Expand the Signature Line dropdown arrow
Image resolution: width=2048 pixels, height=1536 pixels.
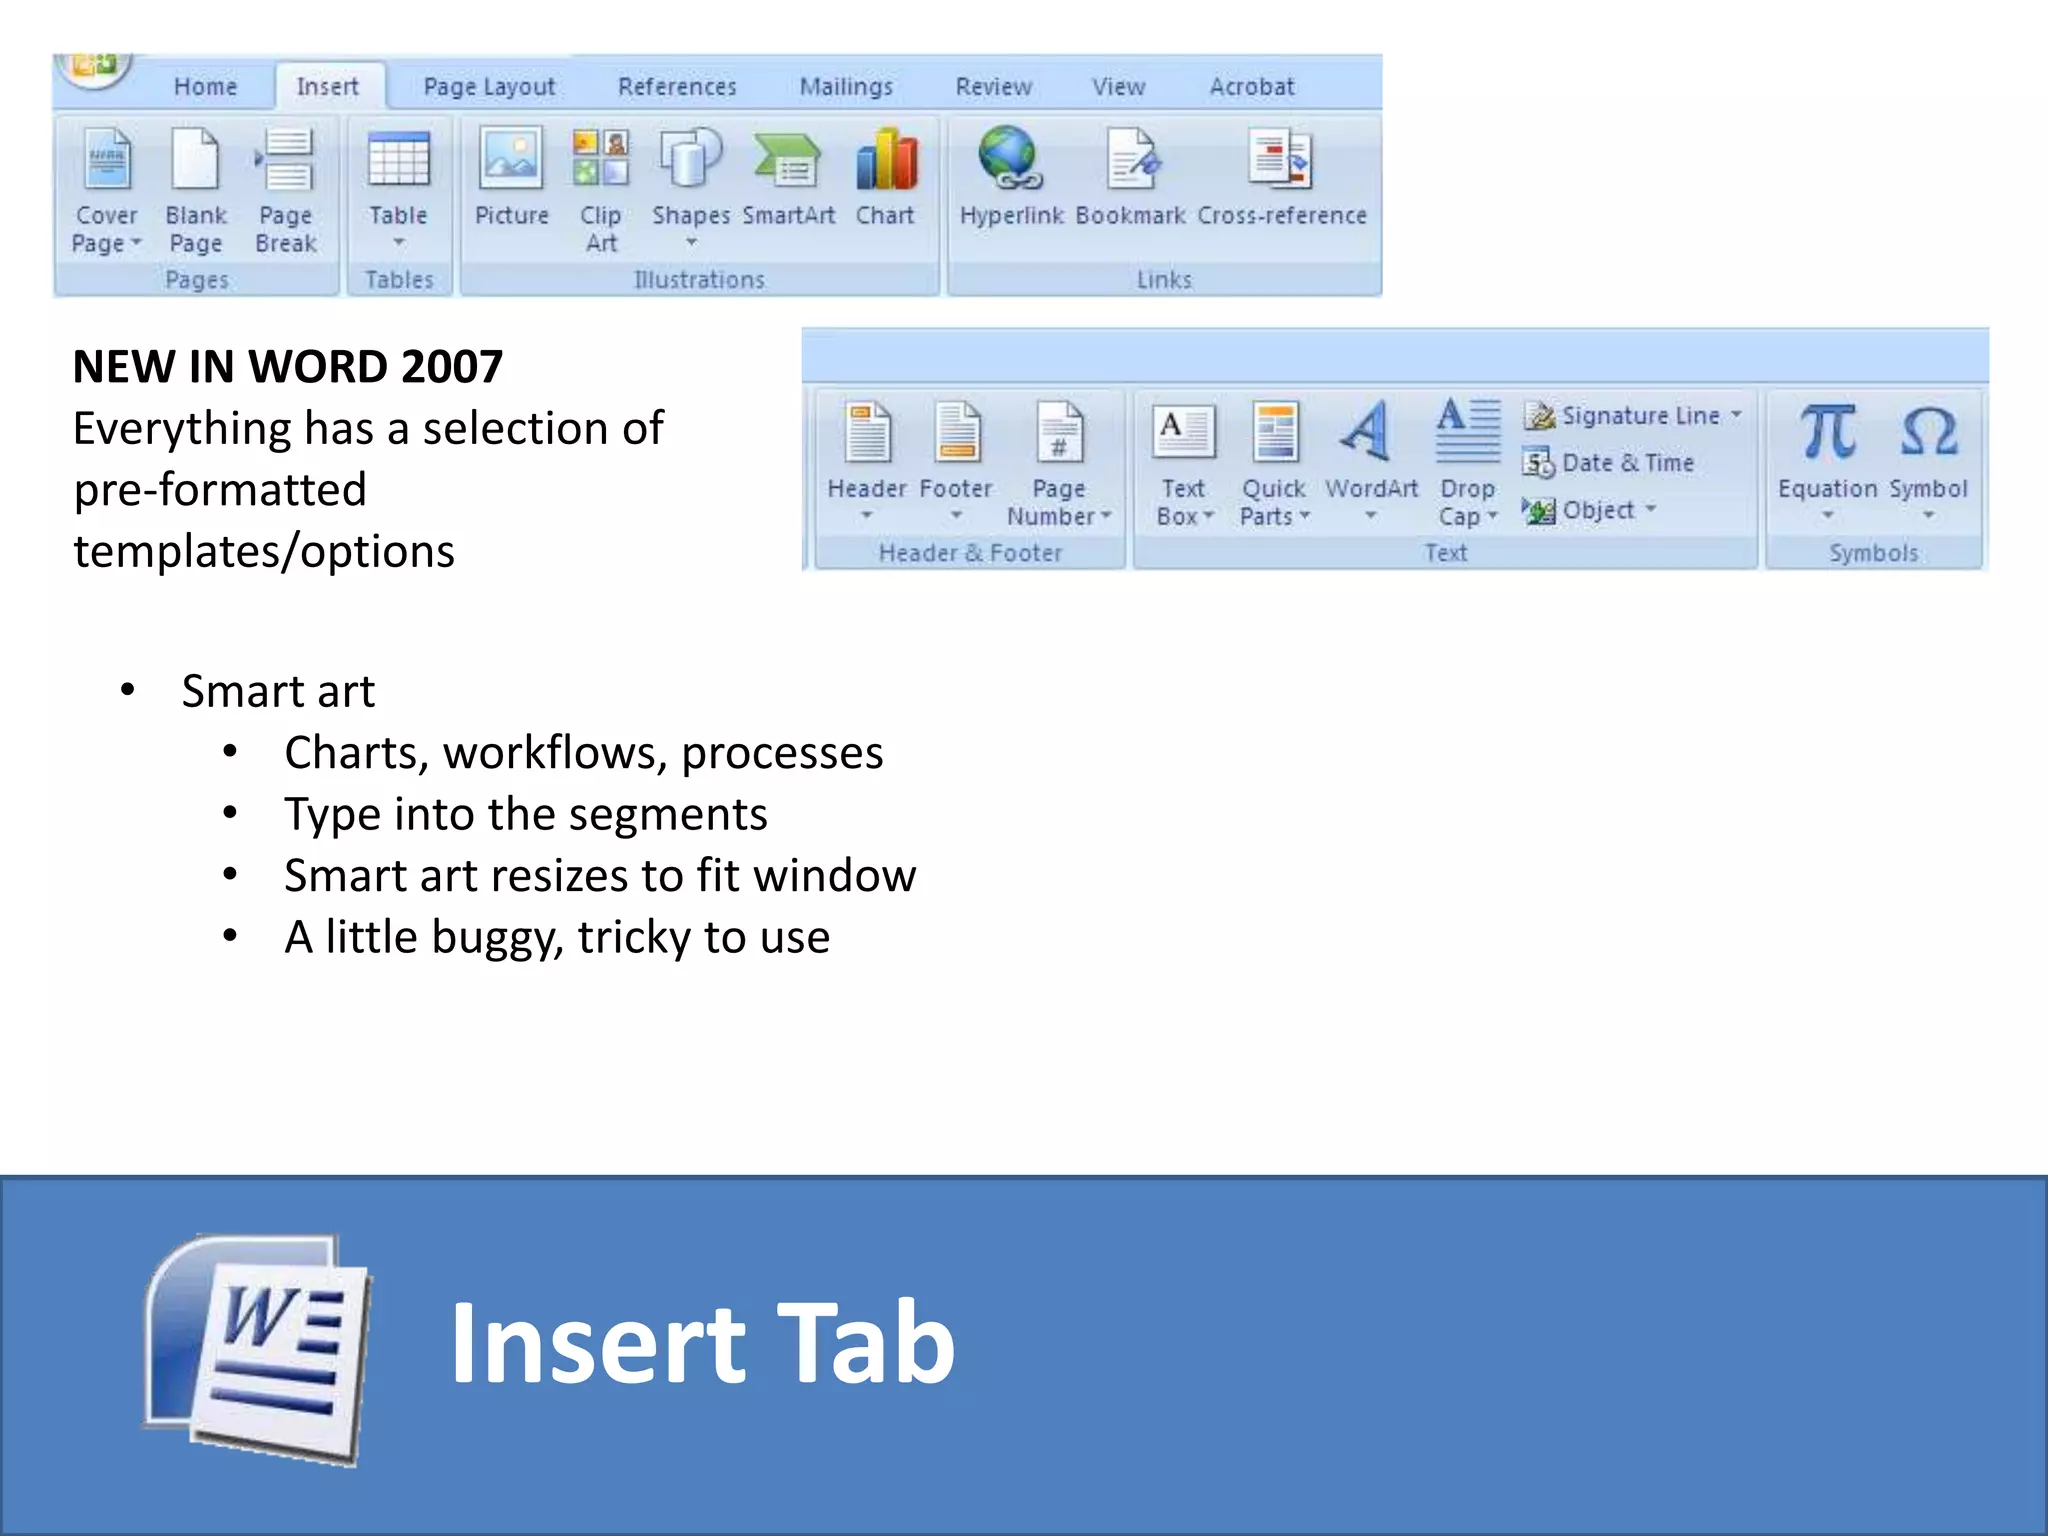(1737, 414)
